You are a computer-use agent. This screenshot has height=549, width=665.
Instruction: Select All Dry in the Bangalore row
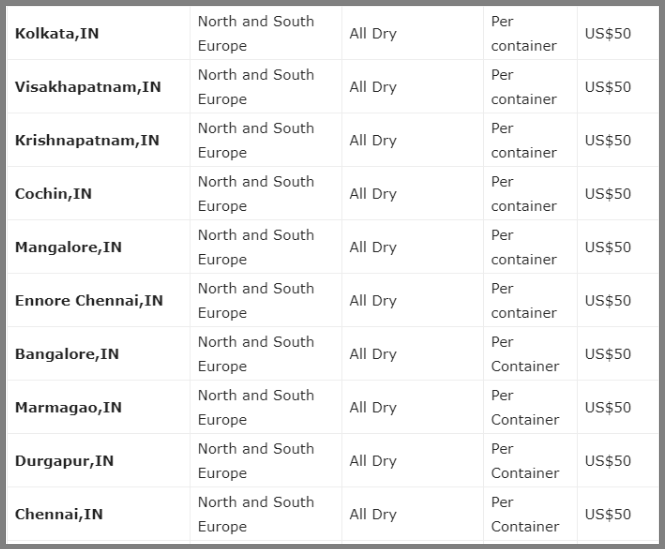[373, 354]
